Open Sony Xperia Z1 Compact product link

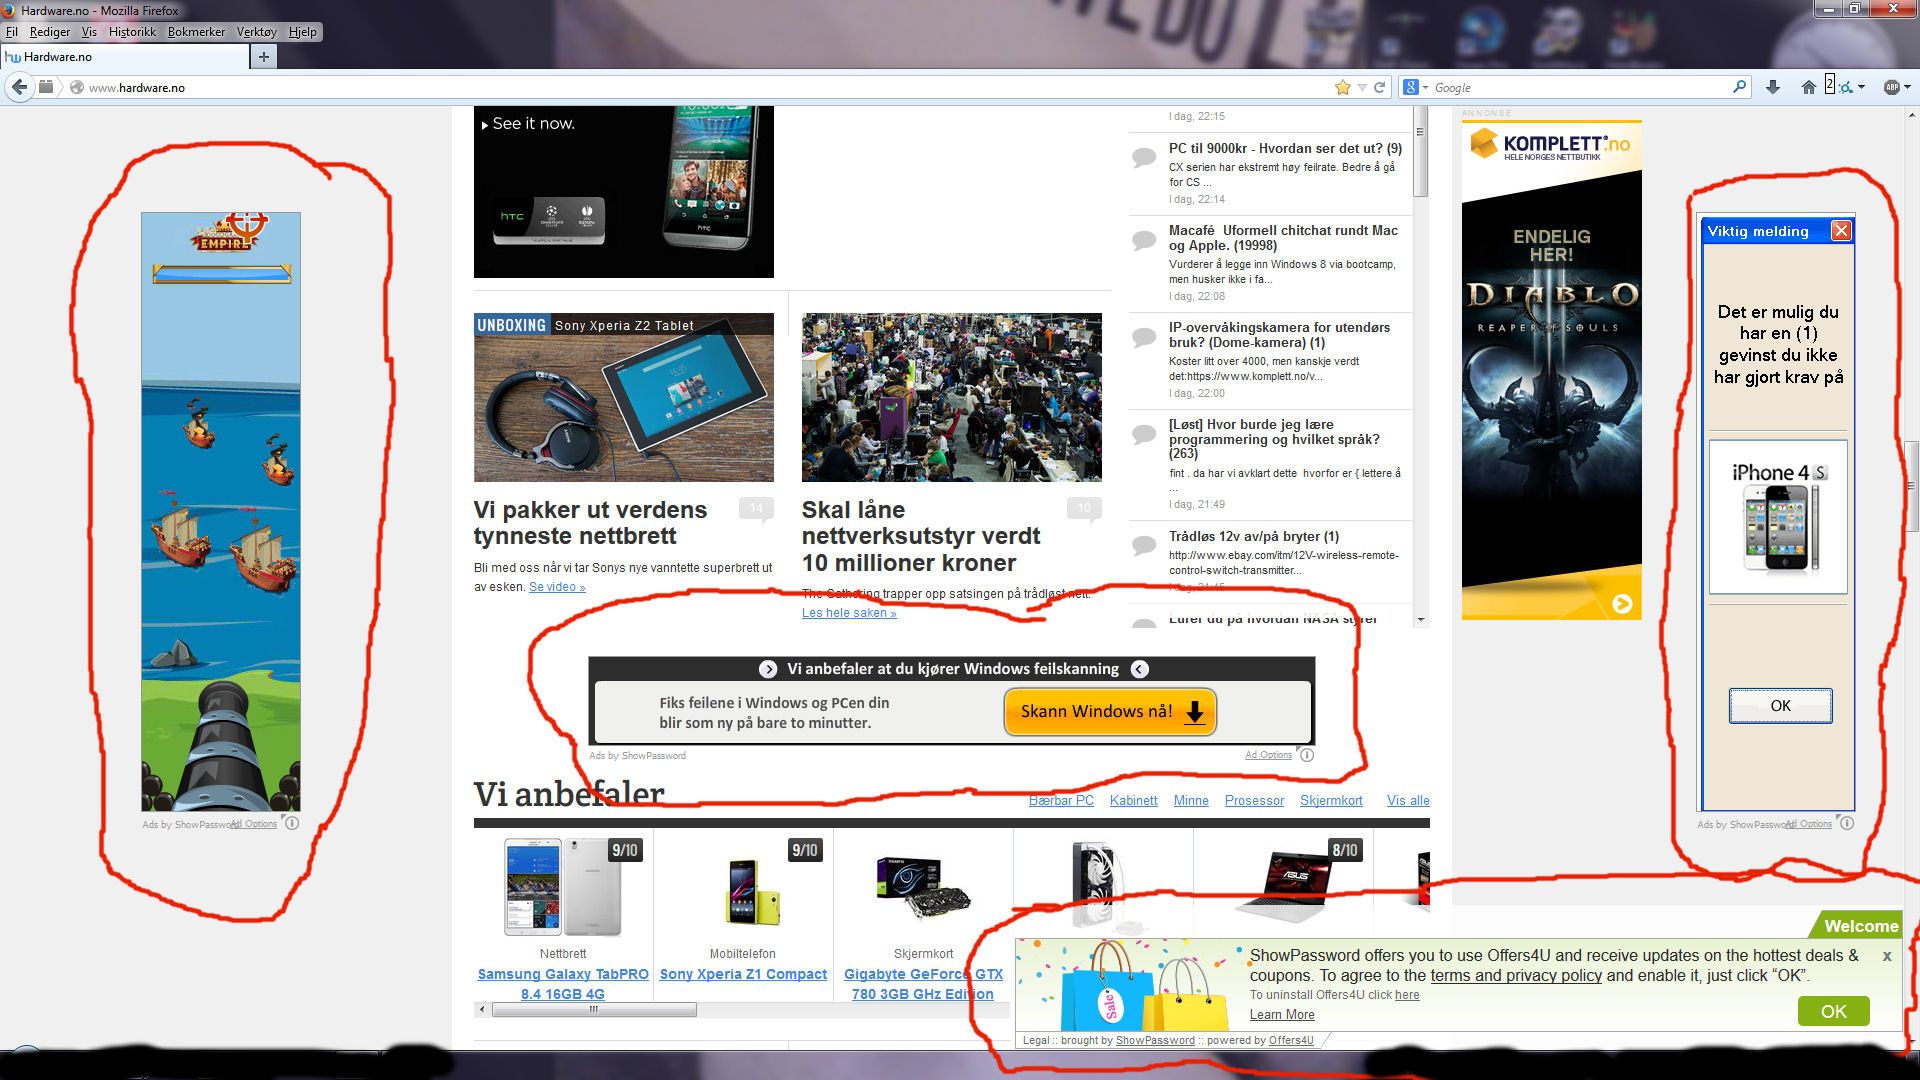pos(743,975)
